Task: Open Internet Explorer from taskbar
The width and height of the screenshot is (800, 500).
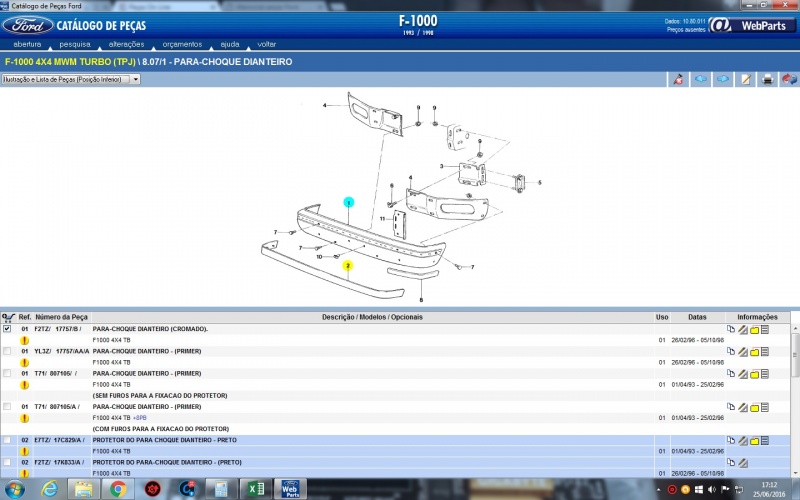Action: (49, 489)
